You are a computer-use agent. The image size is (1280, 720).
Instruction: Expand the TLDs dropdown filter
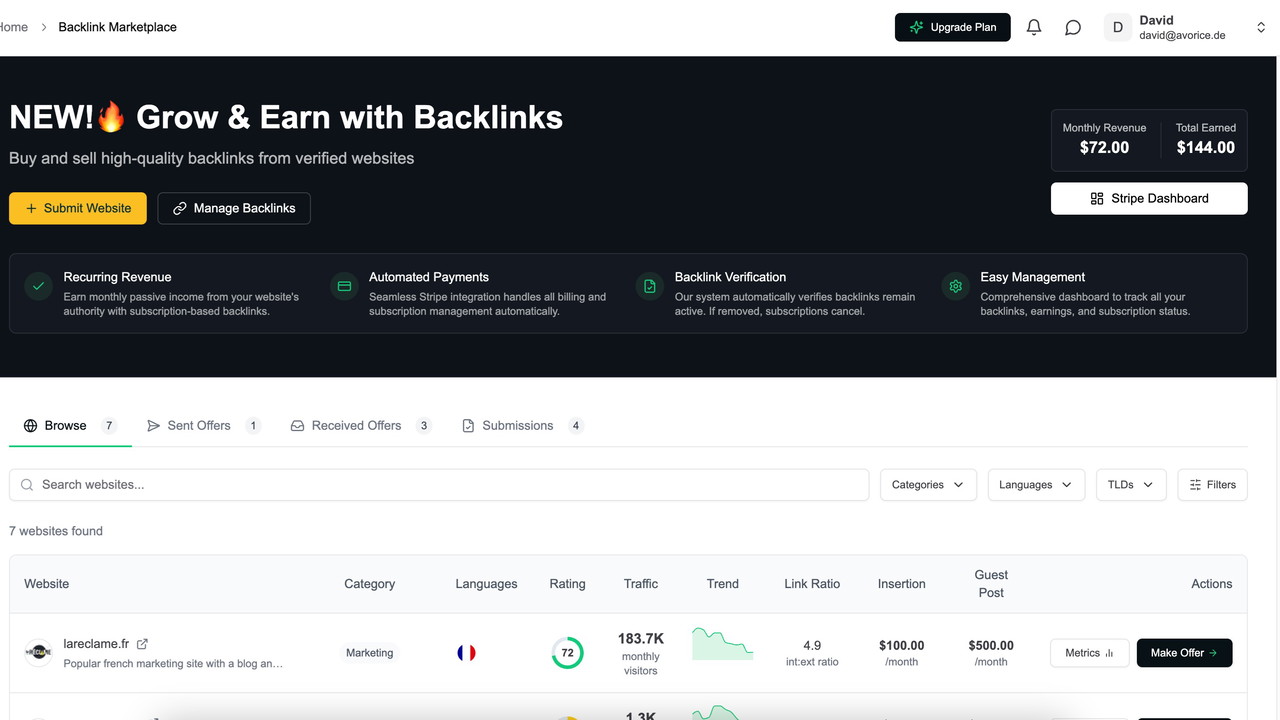tap(1130, 485)
